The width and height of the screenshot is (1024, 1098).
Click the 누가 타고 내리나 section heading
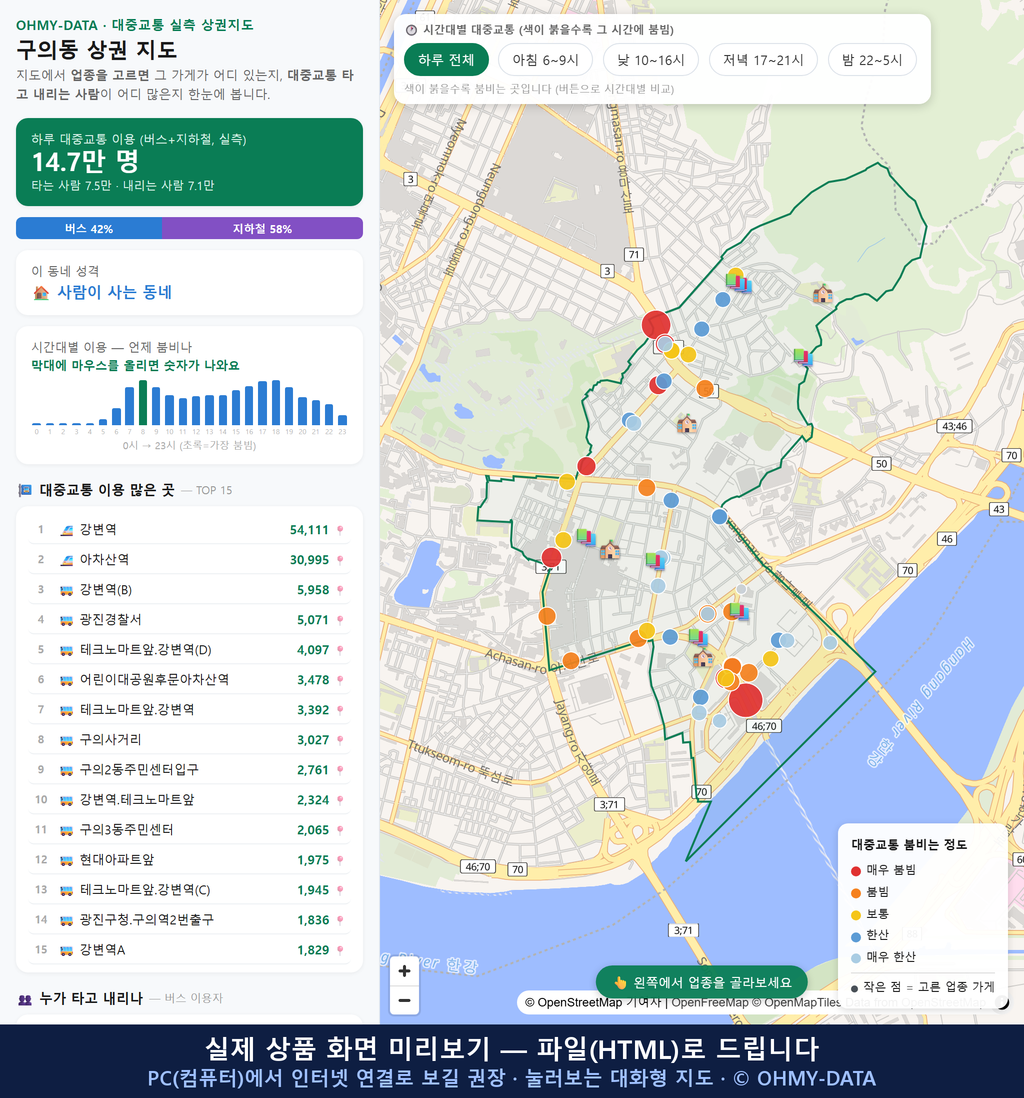(91, 999)
